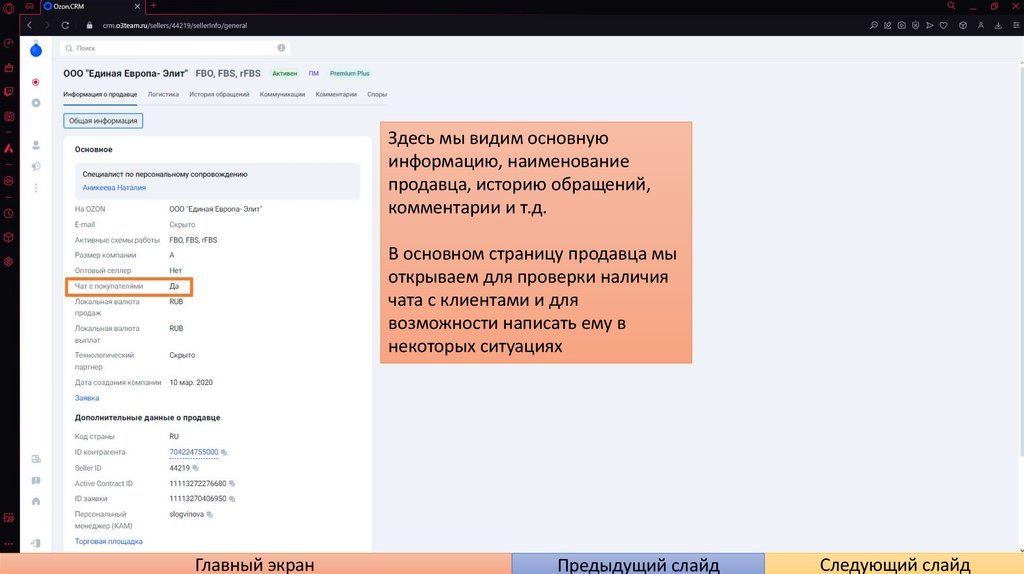Copy ID заявки value with copy icon
This screenshot has height=574, width=1024.
(232, 499)
